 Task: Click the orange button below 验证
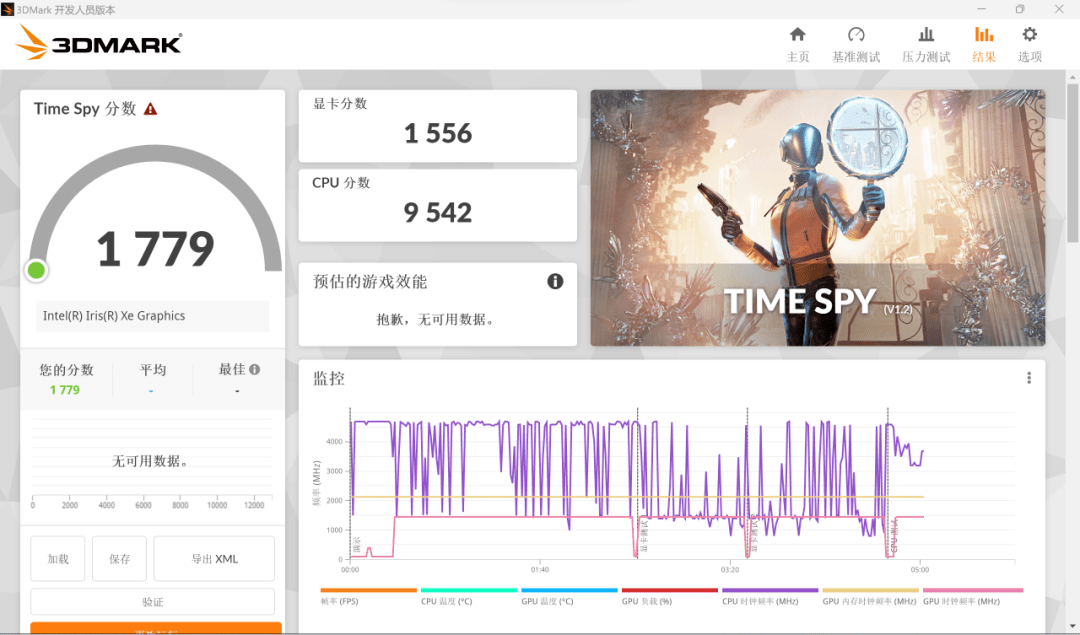(156, 628)
